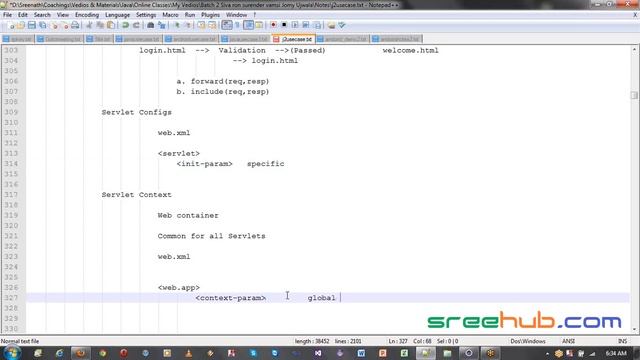Click the scrollbar up arrow
Screen dimensions: 640x360
pos(634,49)
